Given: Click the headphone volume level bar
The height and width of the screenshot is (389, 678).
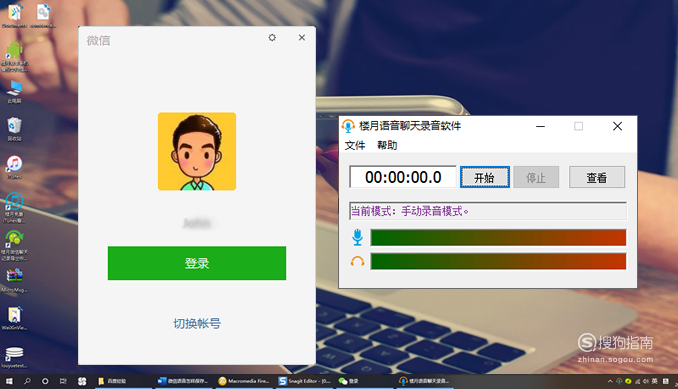Looking at the screenshot, I should point(498,261).
